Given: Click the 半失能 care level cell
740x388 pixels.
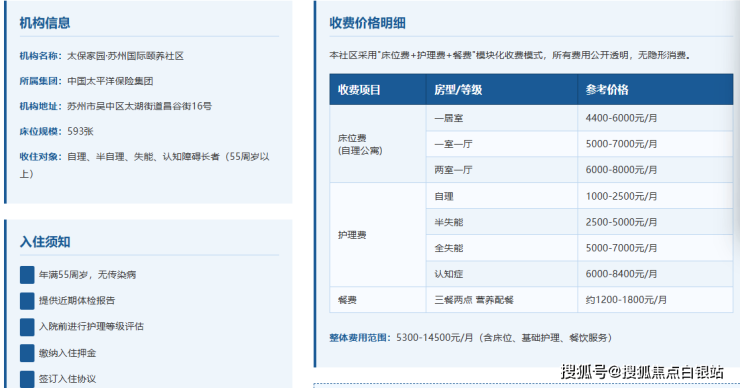Looking at the screenshot, I should (x=502, y=222).
